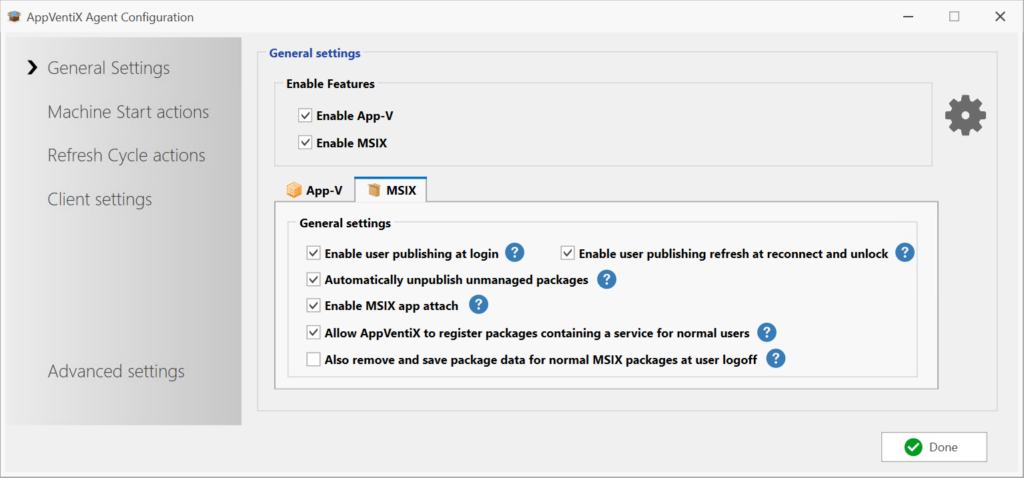1024x478 pixels.
Task: Uncheck Enable user publishing at login
Action: pyautogui.click(x=314, y=253)
